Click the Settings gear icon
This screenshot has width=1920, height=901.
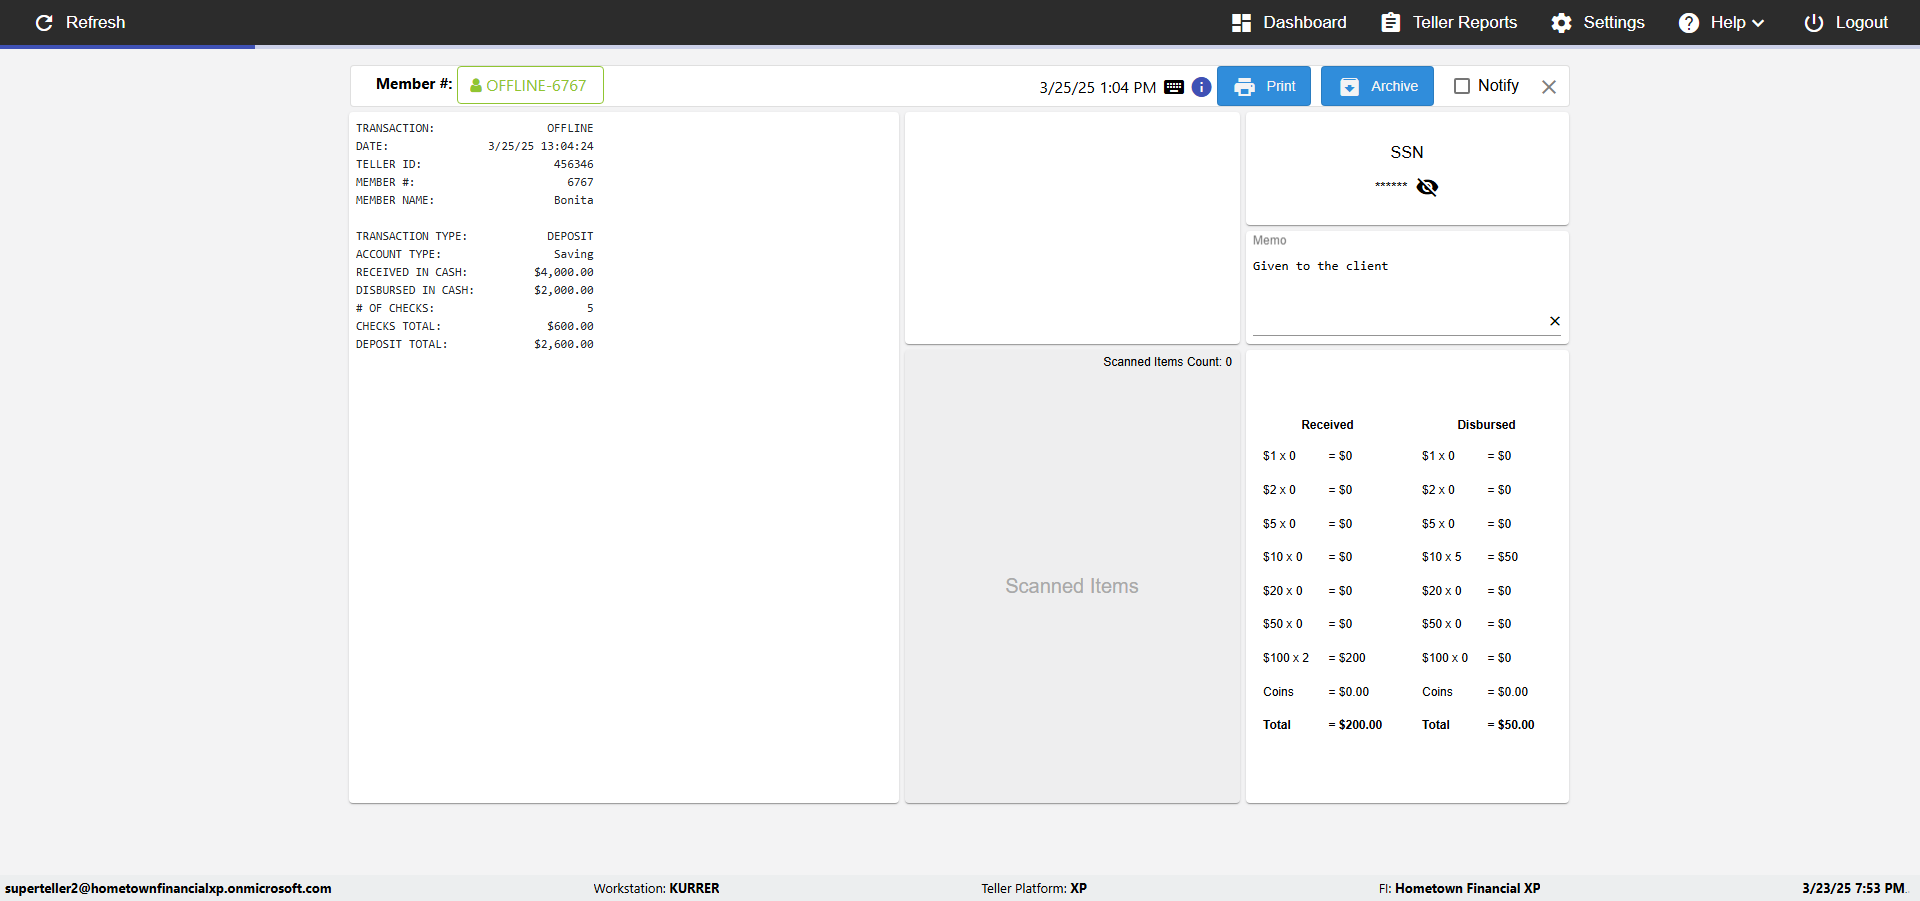1561,22
